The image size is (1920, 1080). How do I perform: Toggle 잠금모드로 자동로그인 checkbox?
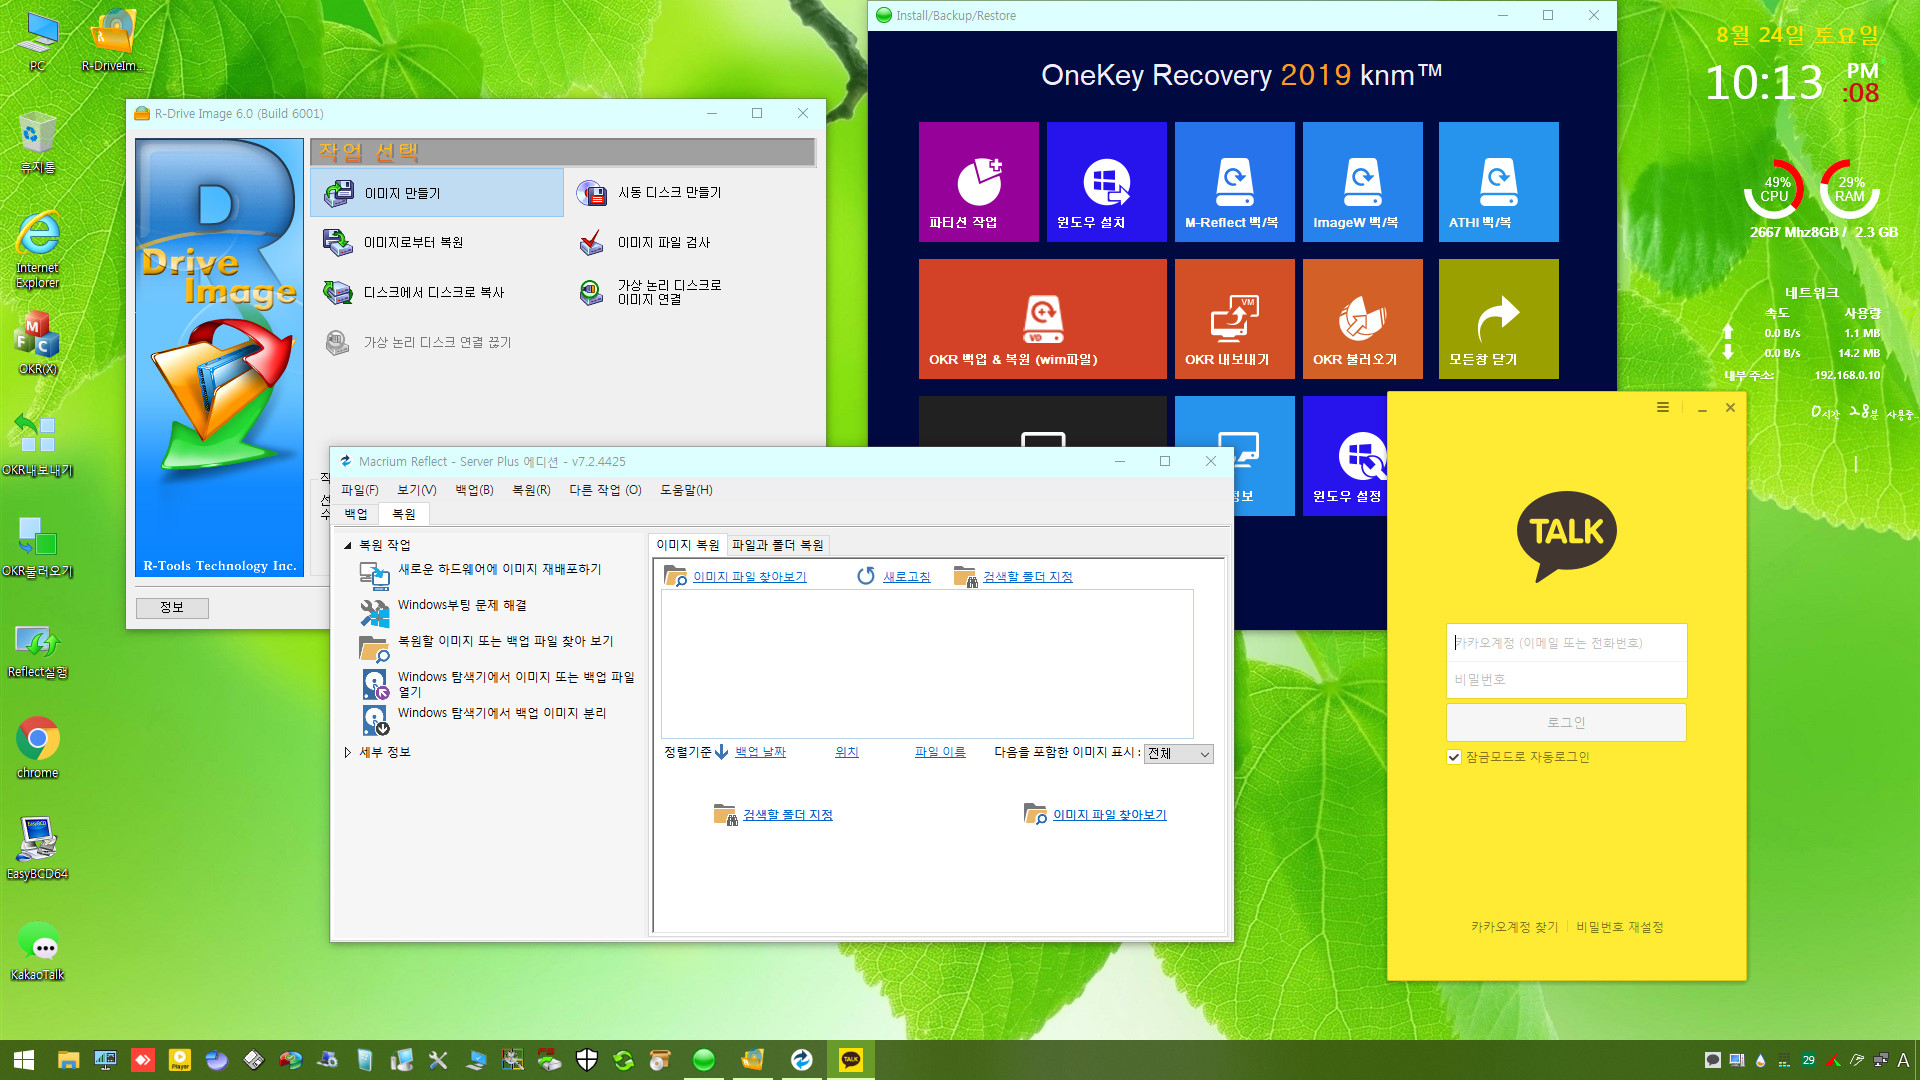[1454, 757]
